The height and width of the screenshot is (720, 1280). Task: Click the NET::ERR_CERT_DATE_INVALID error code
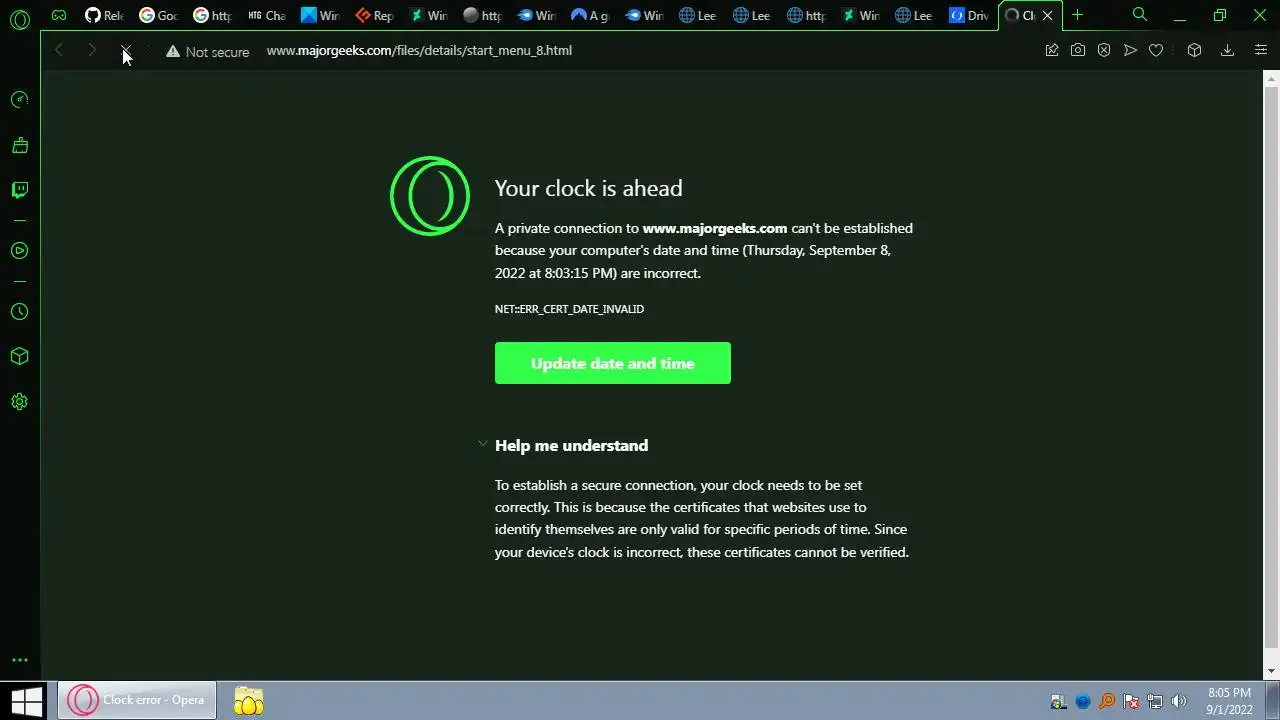(569, 309)
